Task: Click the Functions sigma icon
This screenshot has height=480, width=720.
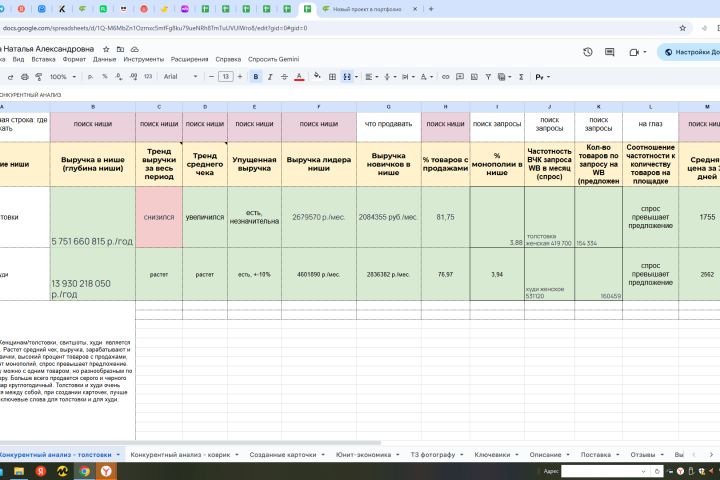Action: pos(521,77)
